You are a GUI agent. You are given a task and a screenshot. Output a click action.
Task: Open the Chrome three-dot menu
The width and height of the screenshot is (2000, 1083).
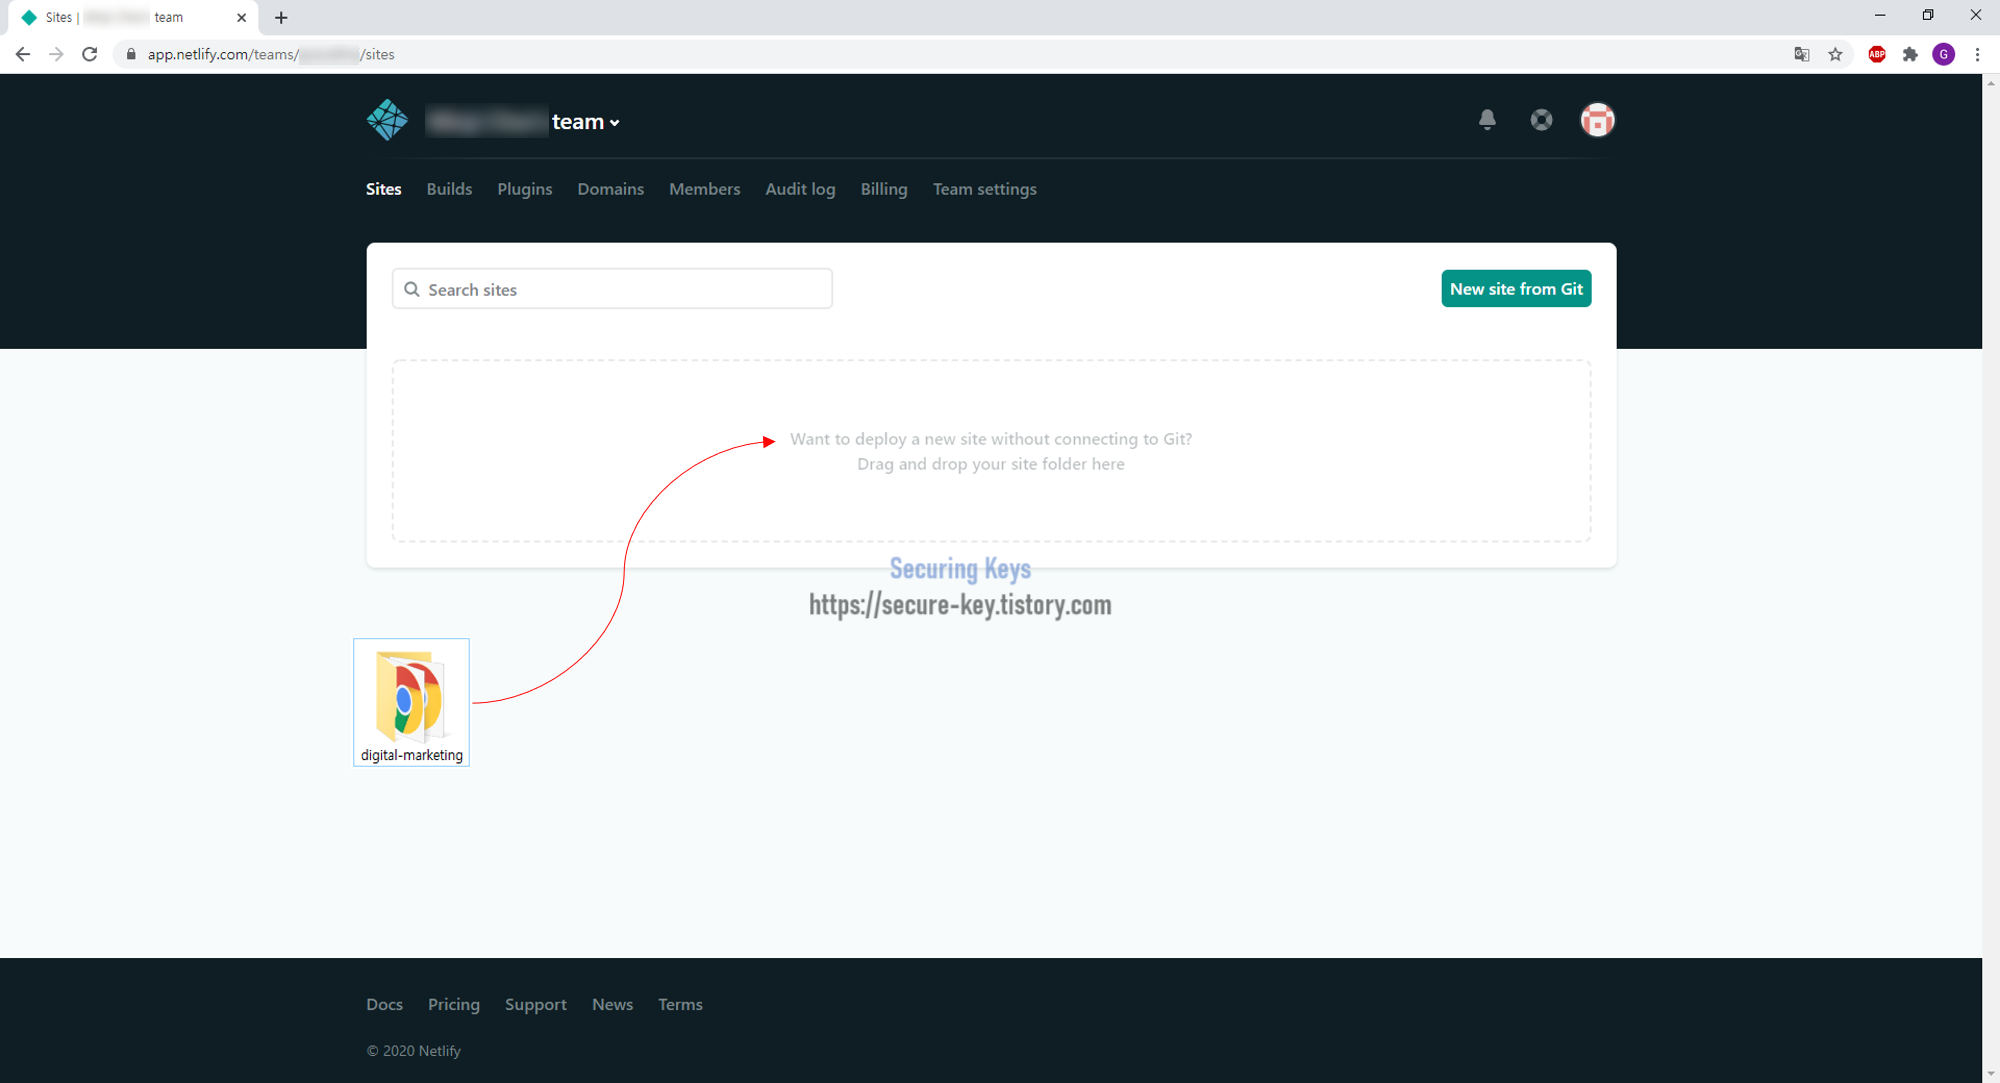[x=1977, y=55]
